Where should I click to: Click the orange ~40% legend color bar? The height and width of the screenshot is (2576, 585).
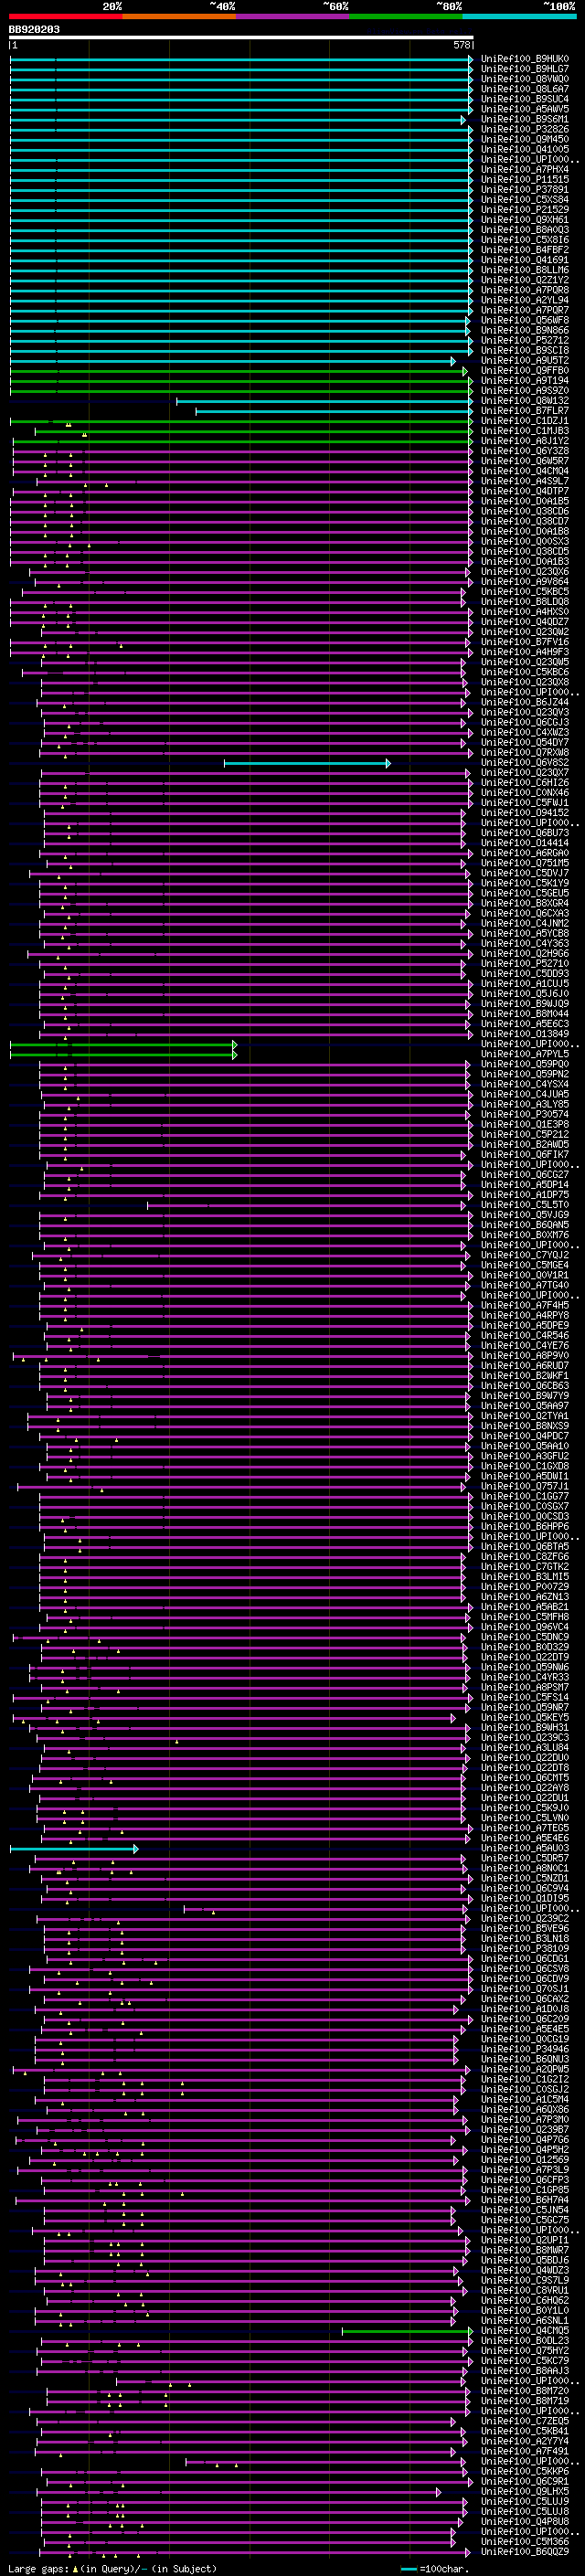[x=179, y=17]
